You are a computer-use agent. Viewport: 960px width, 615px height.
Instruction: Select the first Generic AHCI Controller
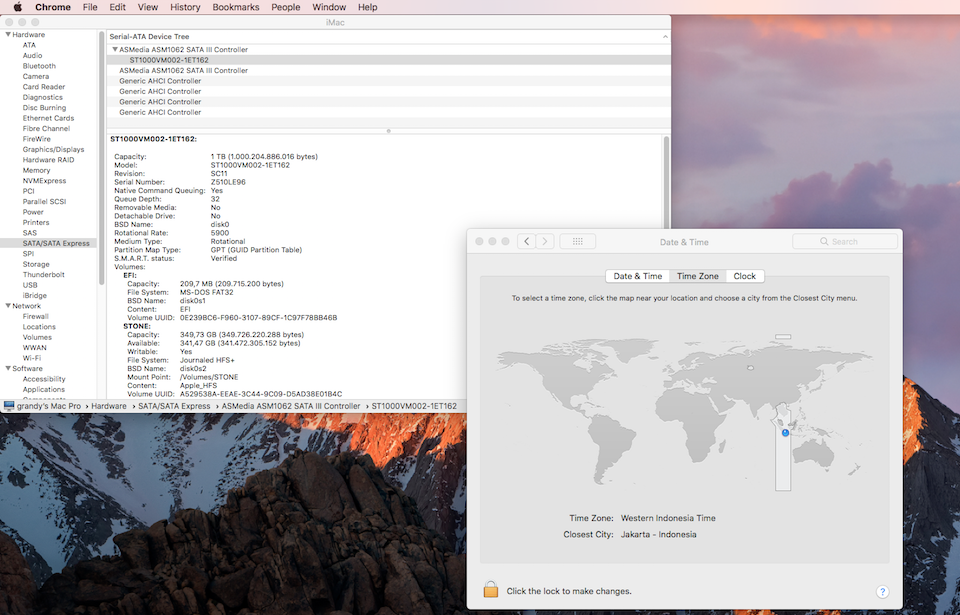[160, 81]
